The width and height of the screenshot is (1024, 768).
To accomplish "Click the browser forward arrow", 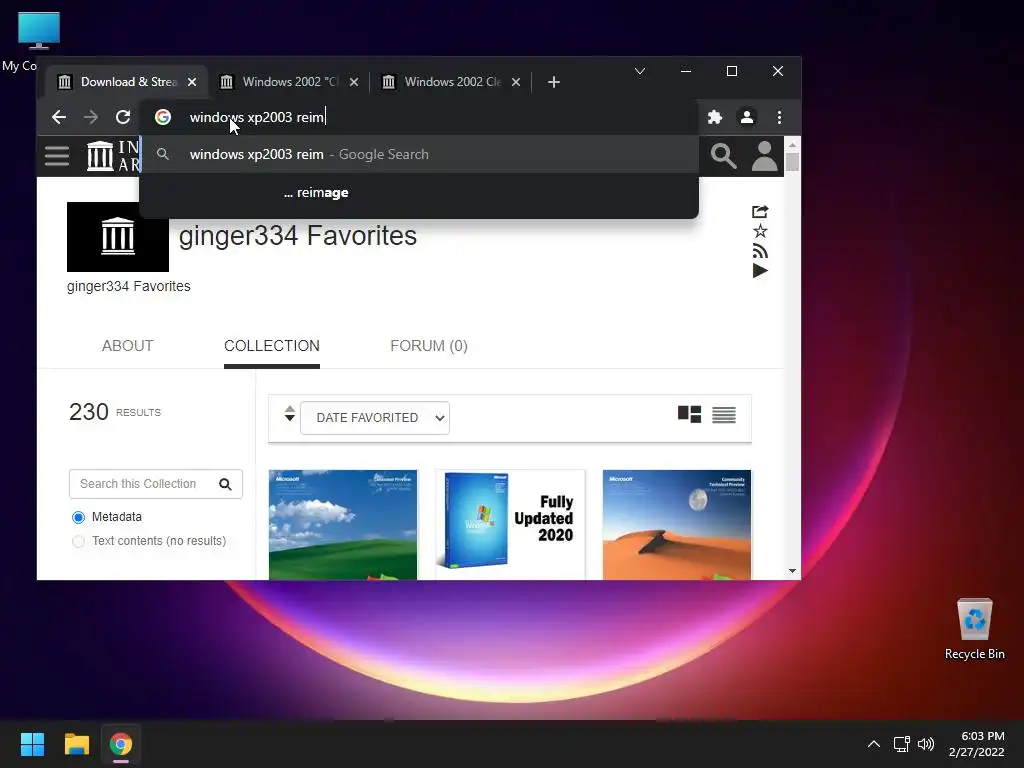I will click(x=91, y=117).
